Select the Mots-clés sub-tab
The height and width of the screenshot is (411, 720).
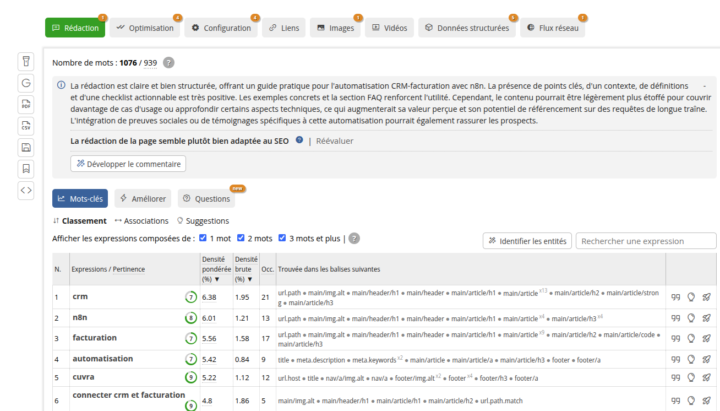coord(80,198)
